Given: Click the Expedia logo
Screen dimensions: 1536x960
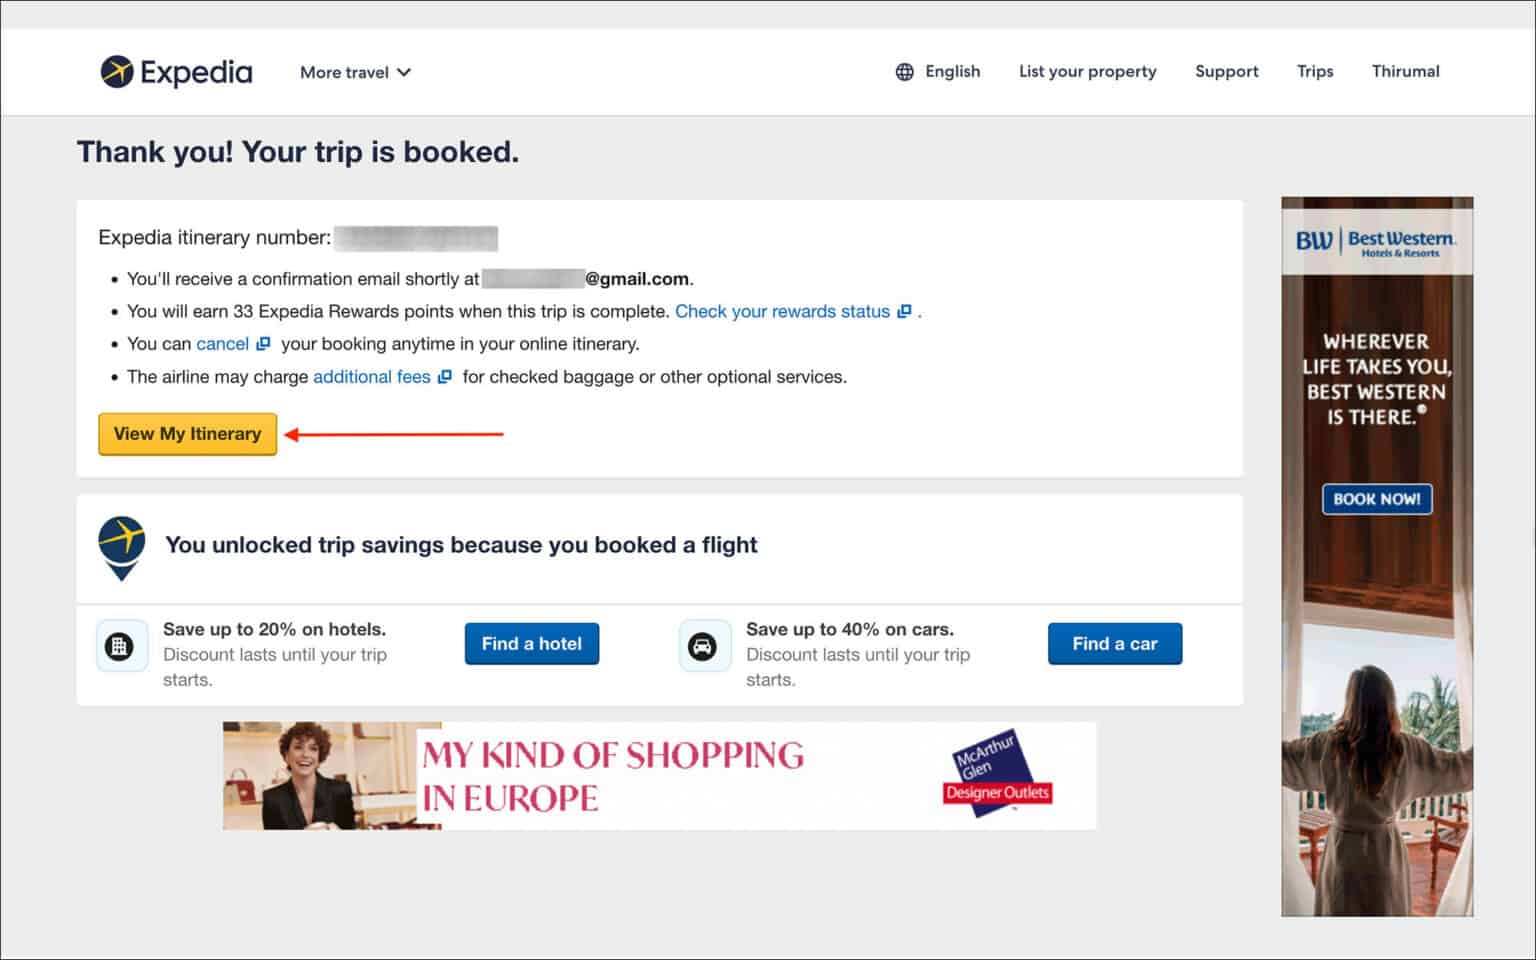Looking at the screenshot, I should [x=175, y=71].
